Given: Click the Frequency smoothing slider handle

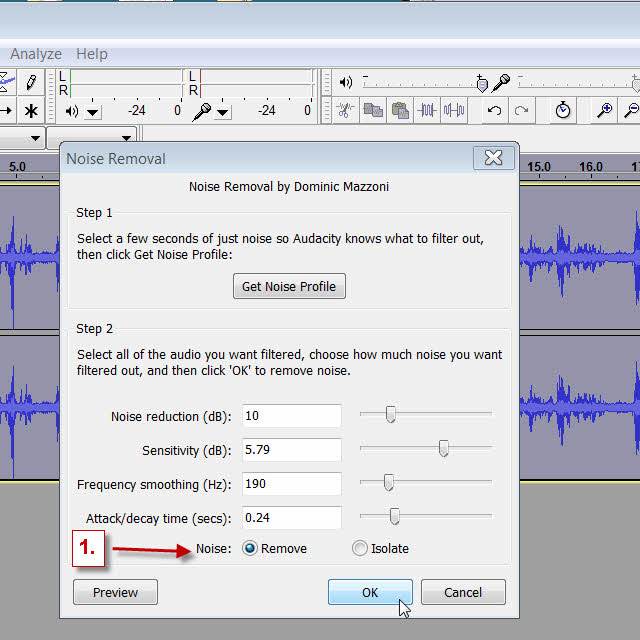Looking at the screenshot, I should (x=389, y=482).
